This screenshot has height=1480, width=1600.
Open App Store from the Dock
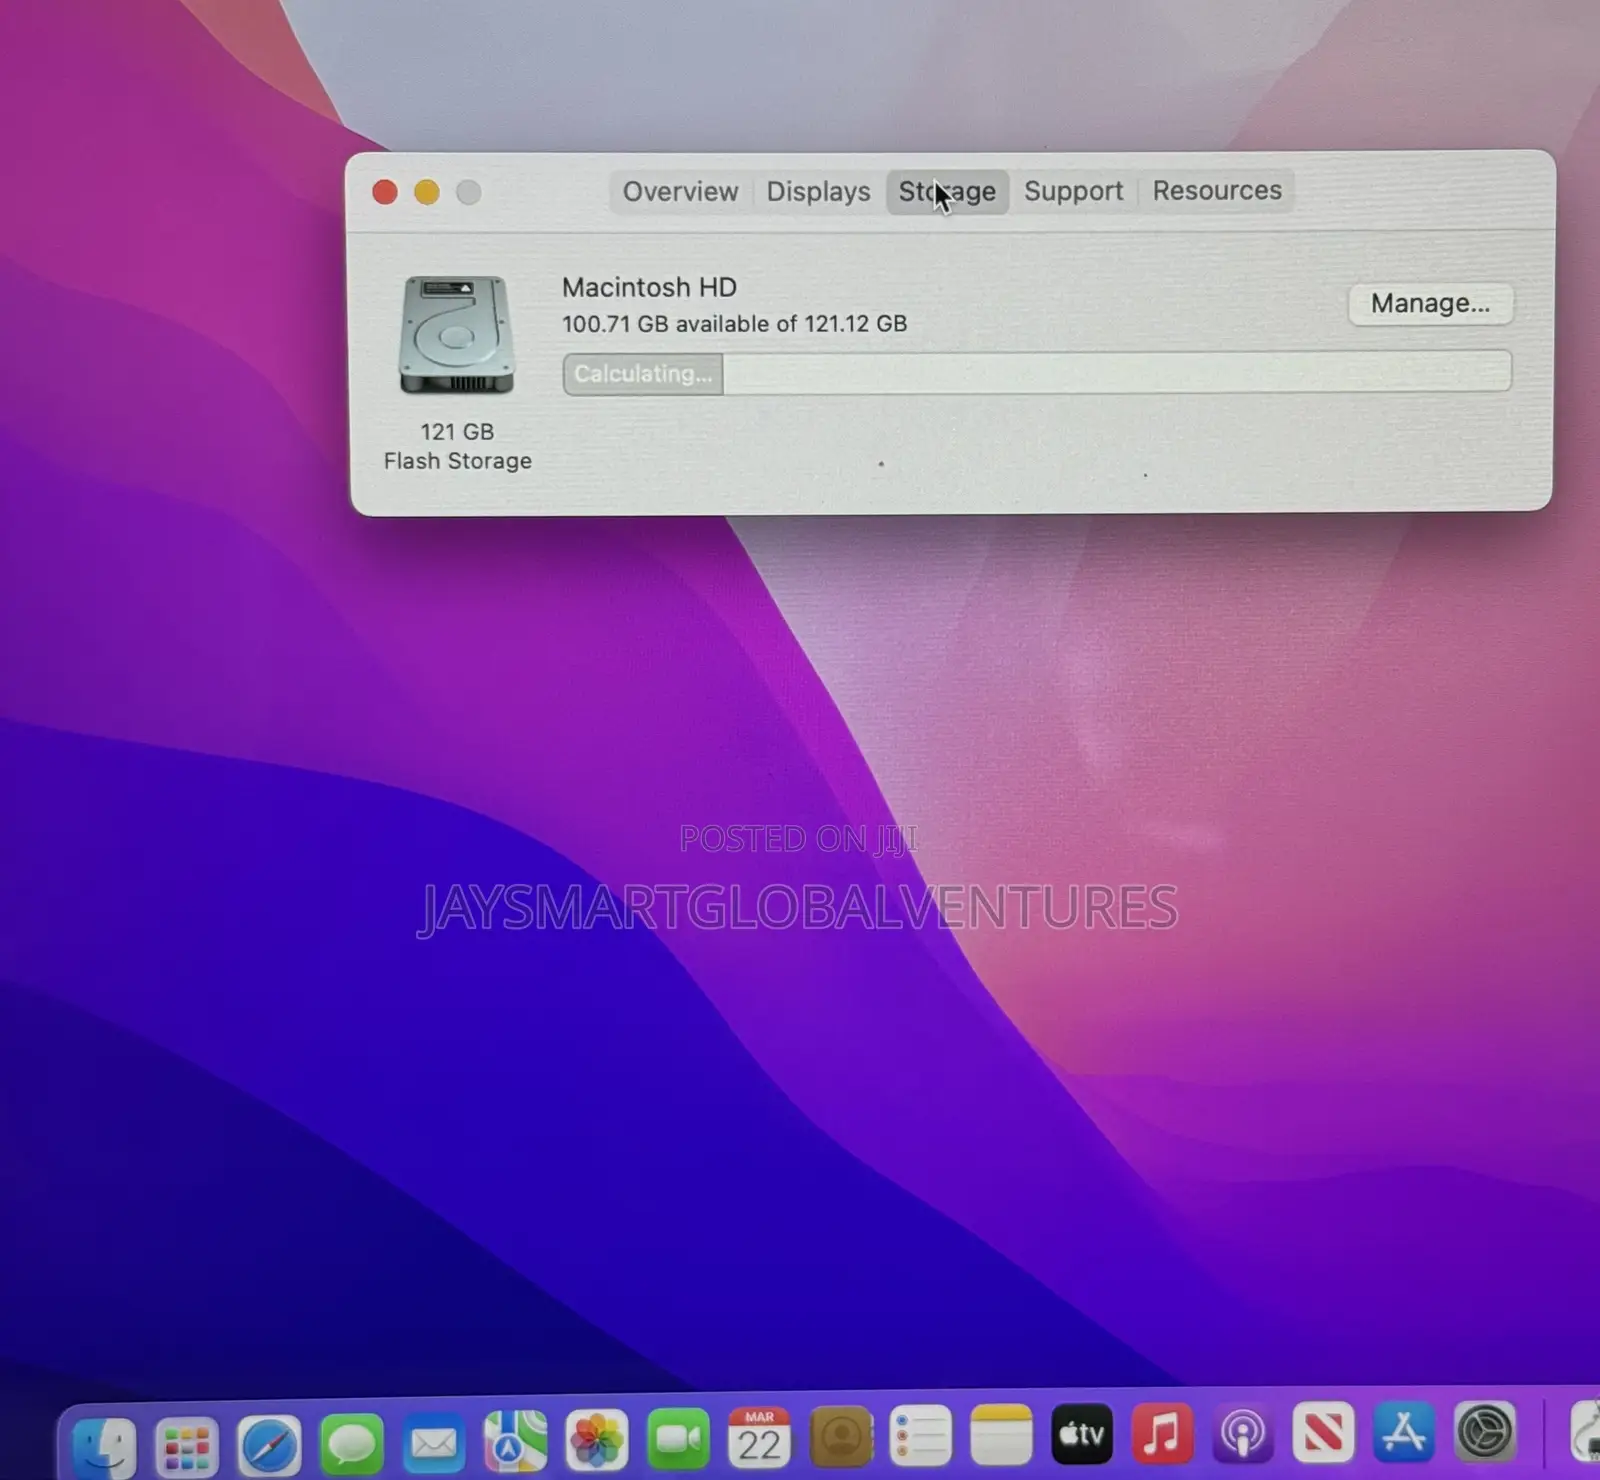1404,1432
